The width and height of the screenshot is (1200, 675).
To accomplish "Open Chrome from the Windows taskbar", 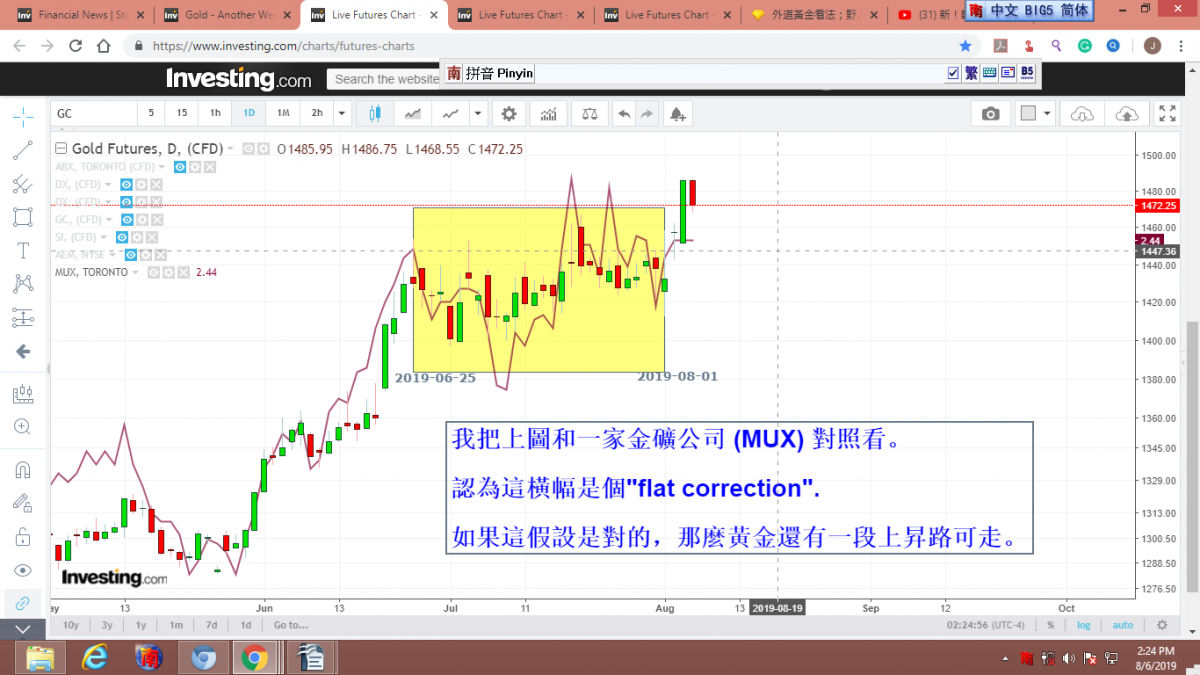I will point(254,657).
